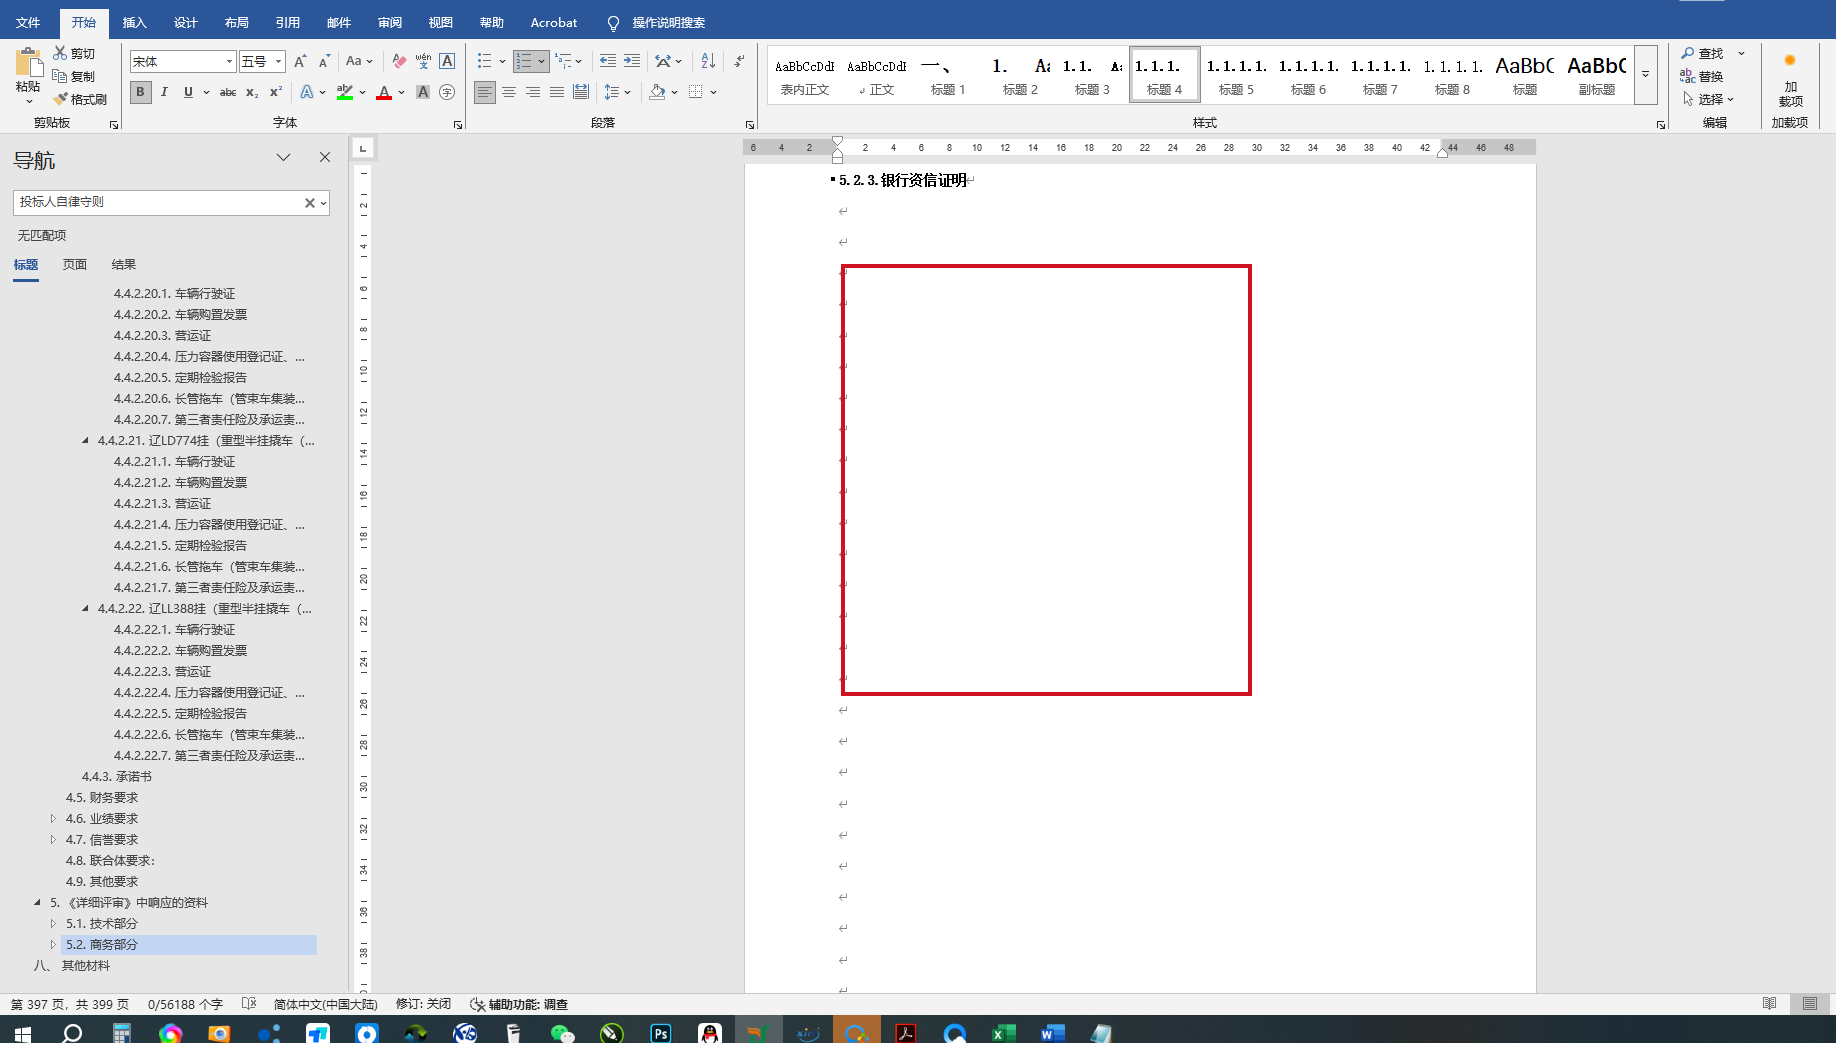Switch to the 页面 tab in navigation pane
The height and width of the screenshot is (1043, 1836).
pyautogui.click(x=75, y=264)
